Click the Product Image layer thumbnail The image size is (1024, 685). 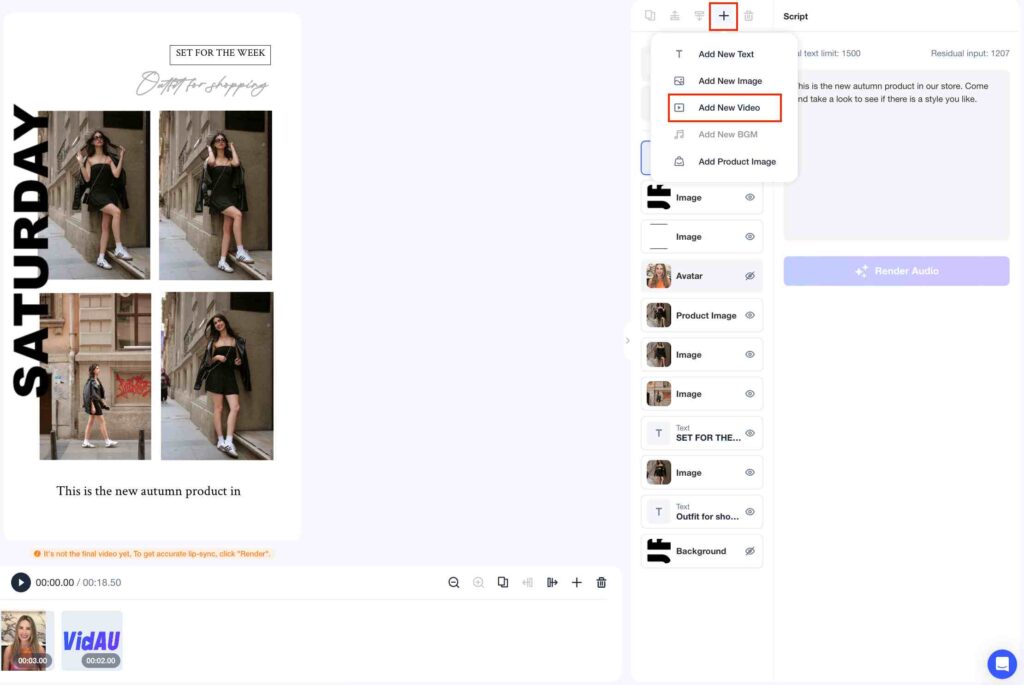(x=658, y=315)
